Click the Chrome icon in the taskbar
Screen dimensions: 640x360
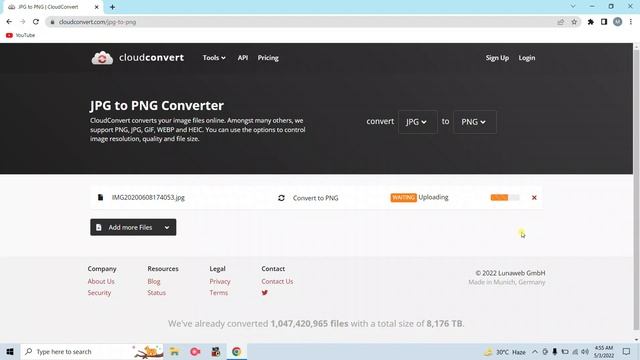click(236, 351)
